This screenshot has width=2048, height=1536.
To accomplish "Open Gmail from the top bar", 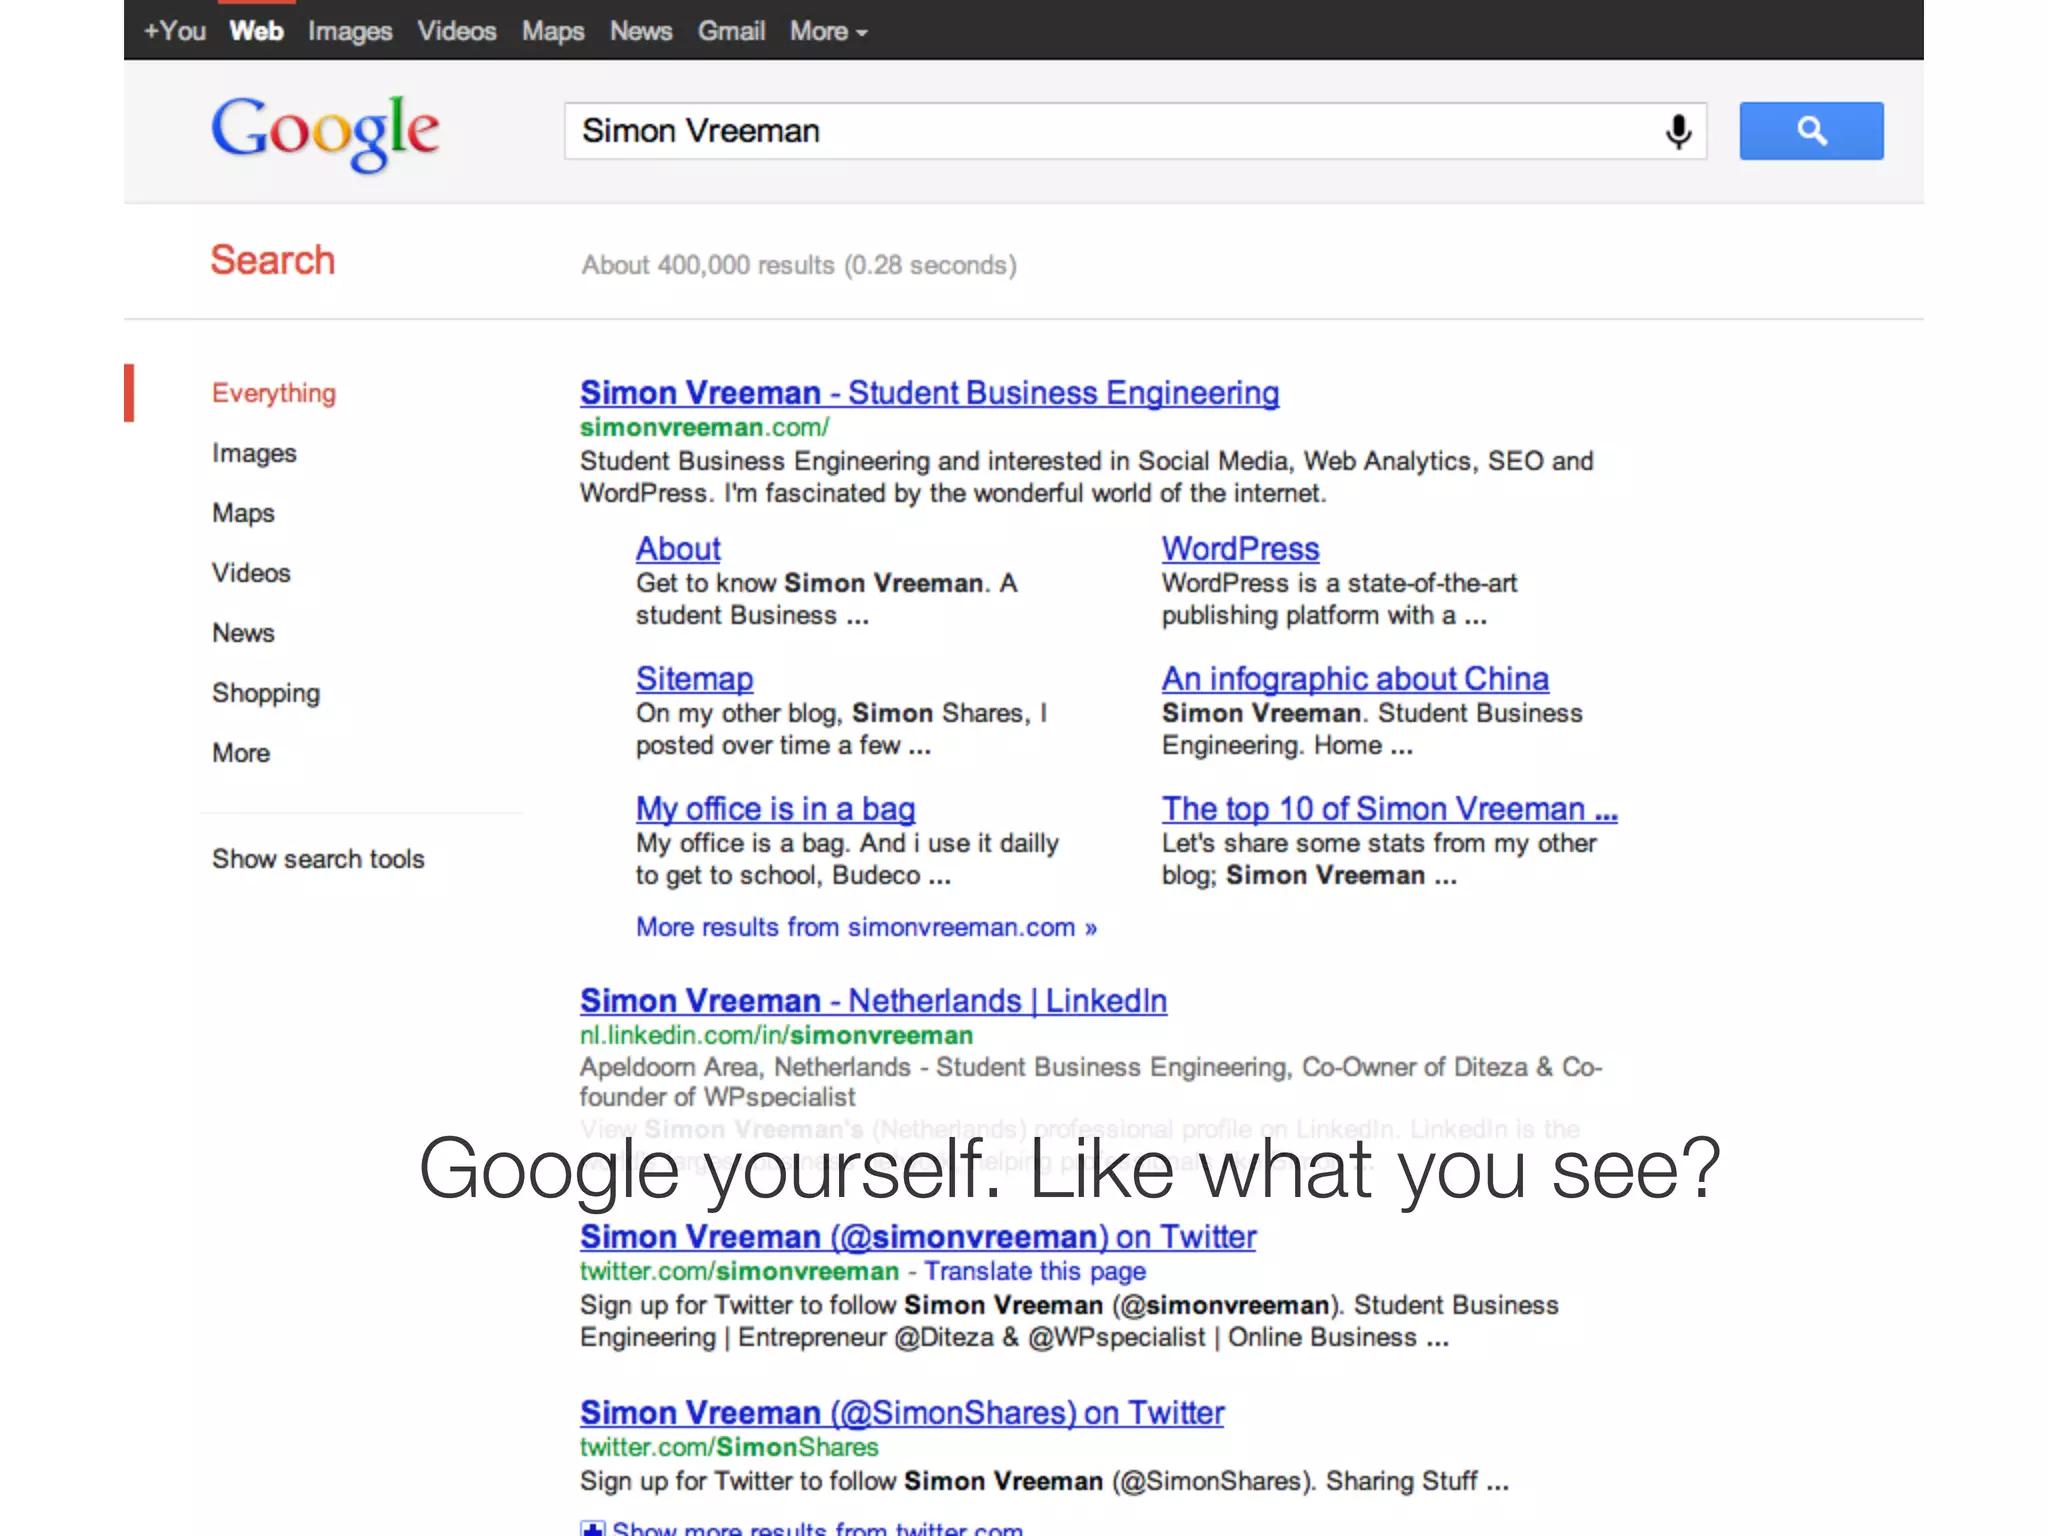I will [x=731, y=31].
